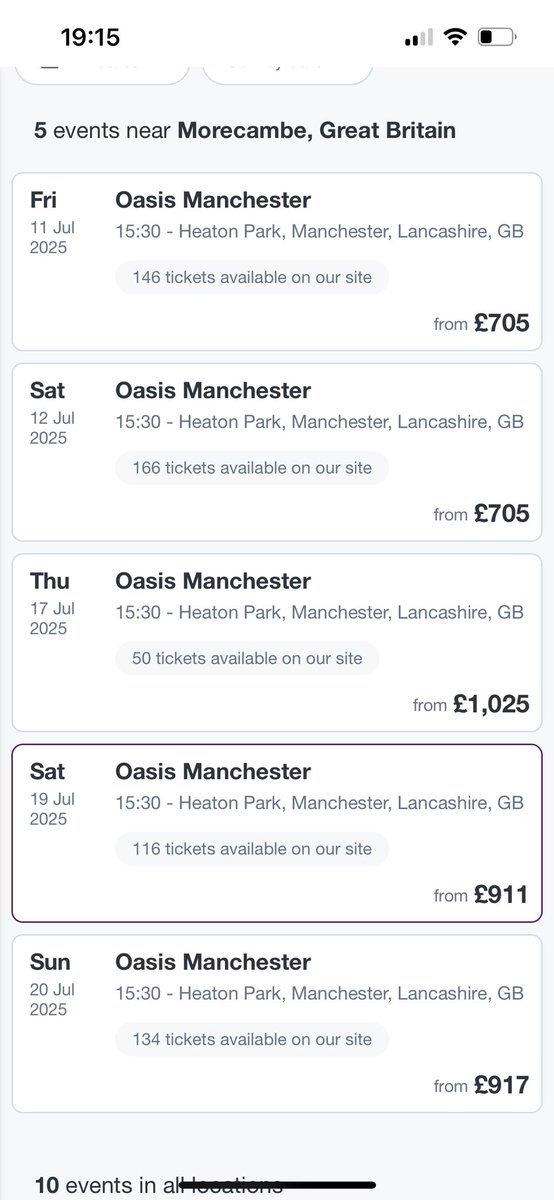
Task: Tap the 146 tickets available badge
Action: coord(252,277)
